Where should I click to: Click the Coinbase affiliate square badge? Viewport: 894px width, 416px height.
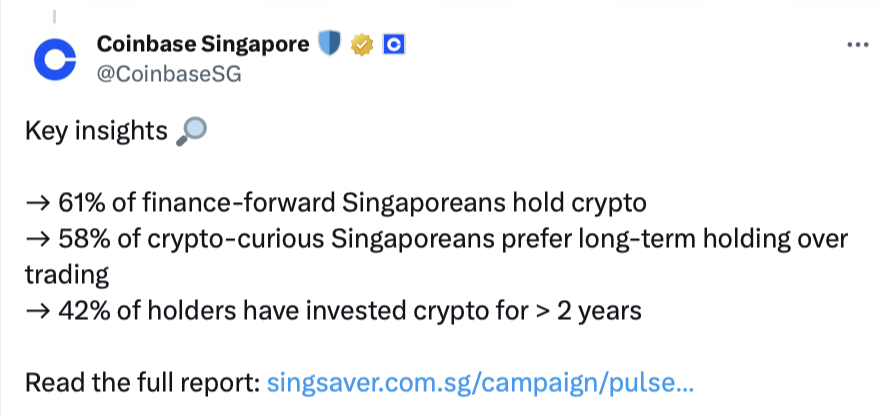(x=392, y=45)
